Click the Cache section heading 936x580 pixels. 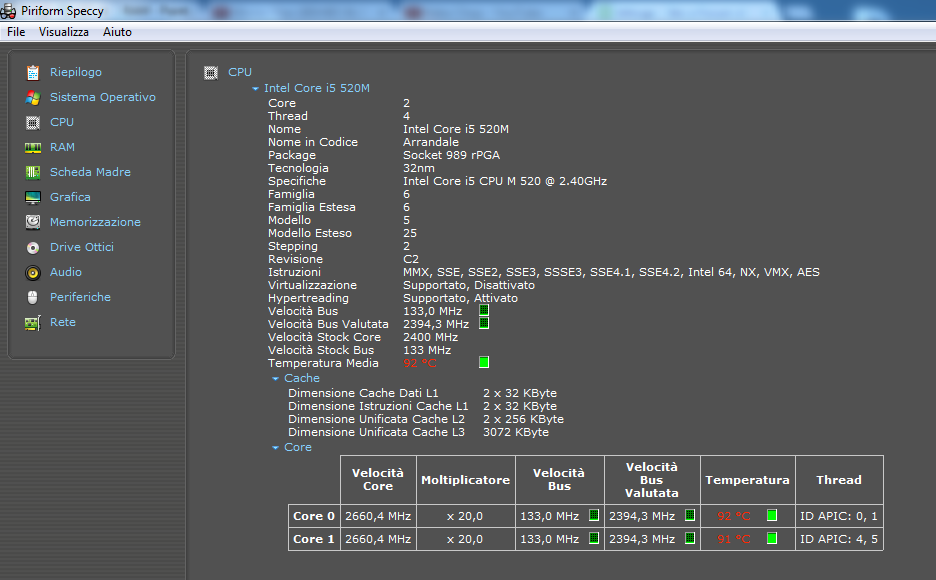[302, 378]
